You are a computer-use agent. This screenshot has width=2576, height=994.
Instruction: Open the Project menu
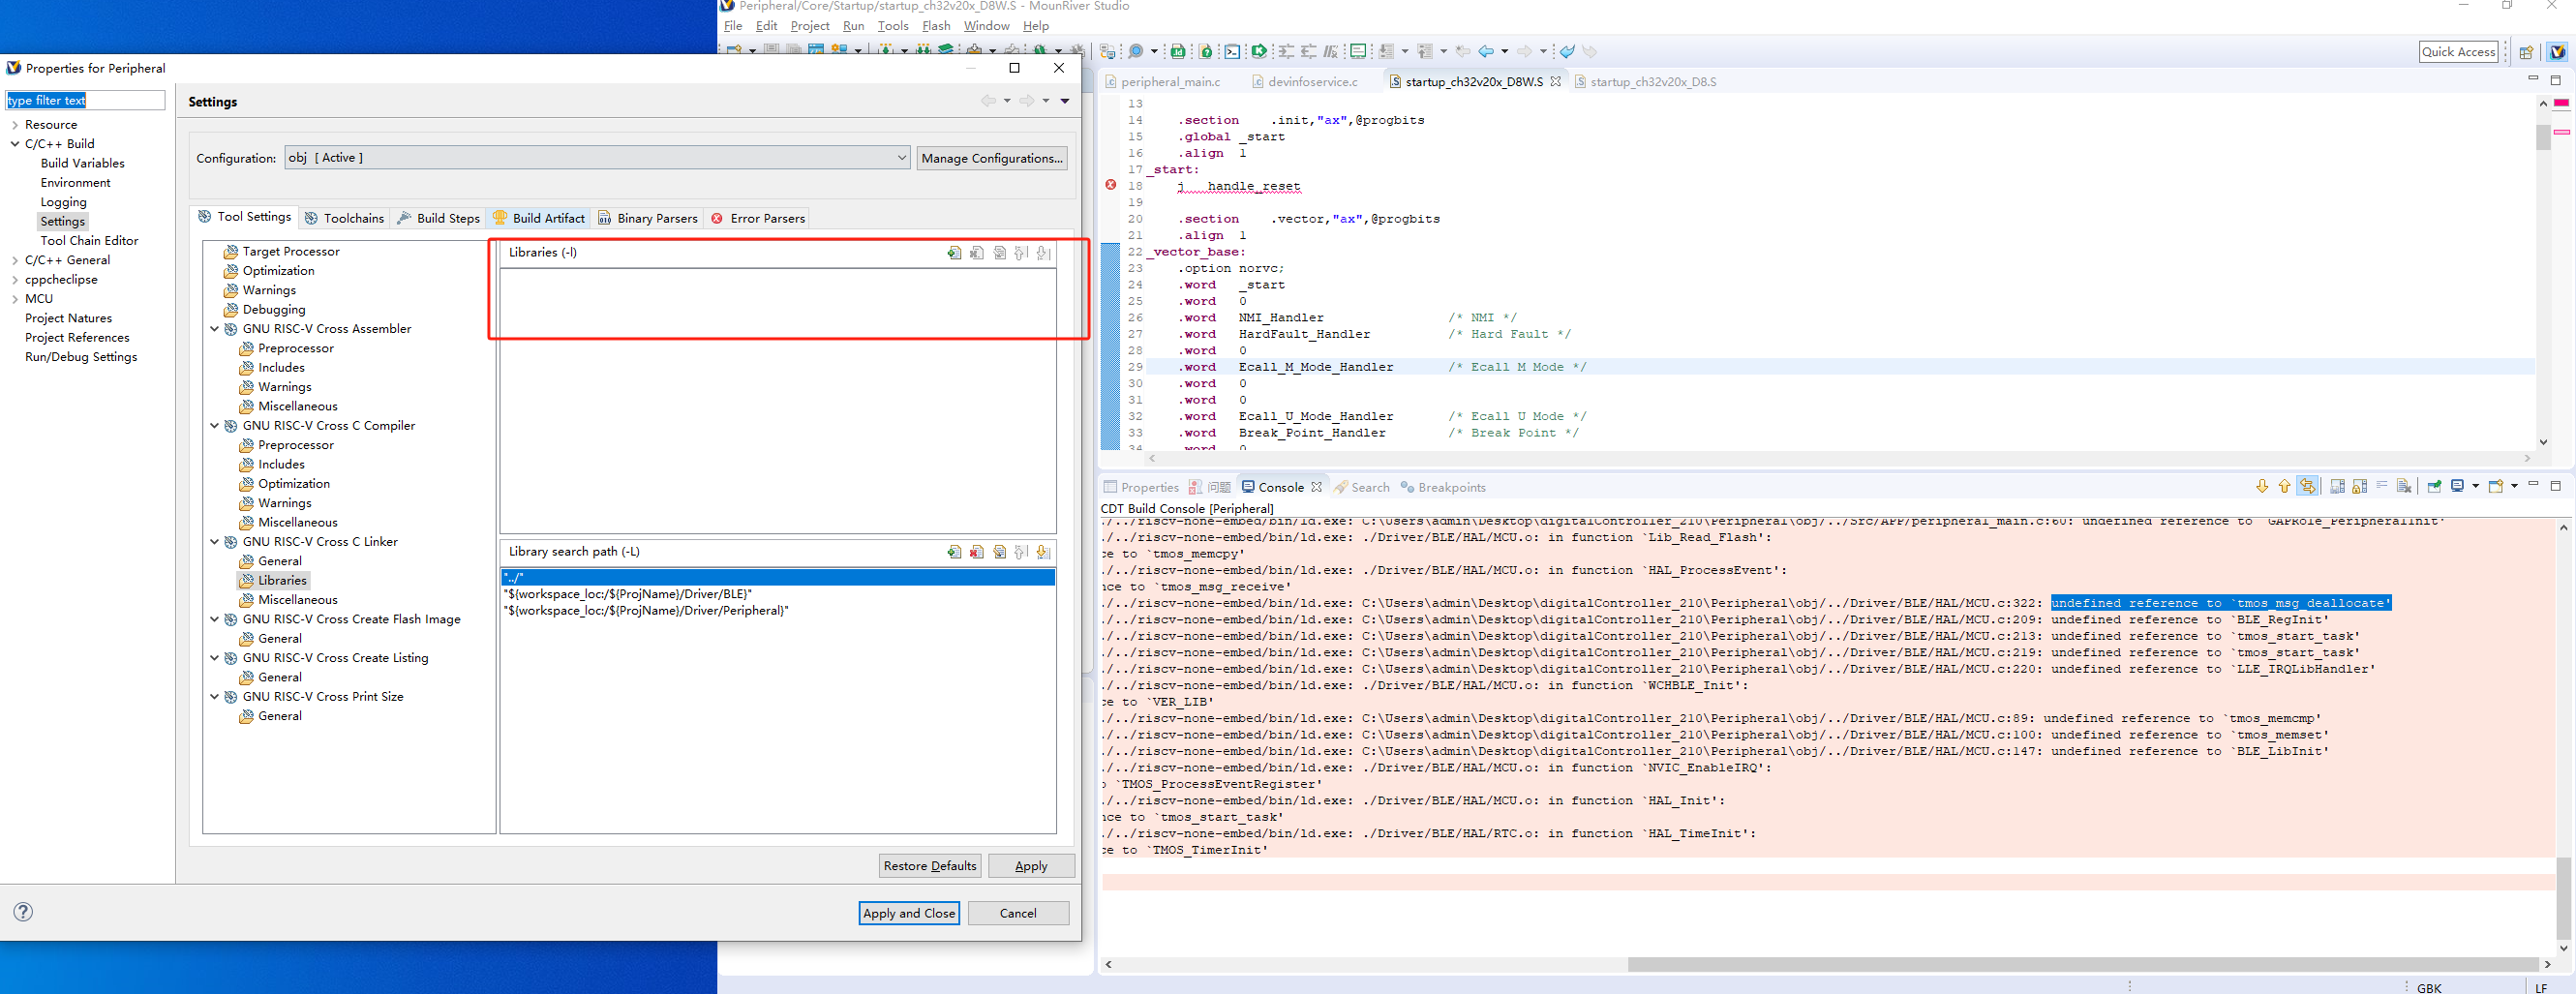coord(809,26)
